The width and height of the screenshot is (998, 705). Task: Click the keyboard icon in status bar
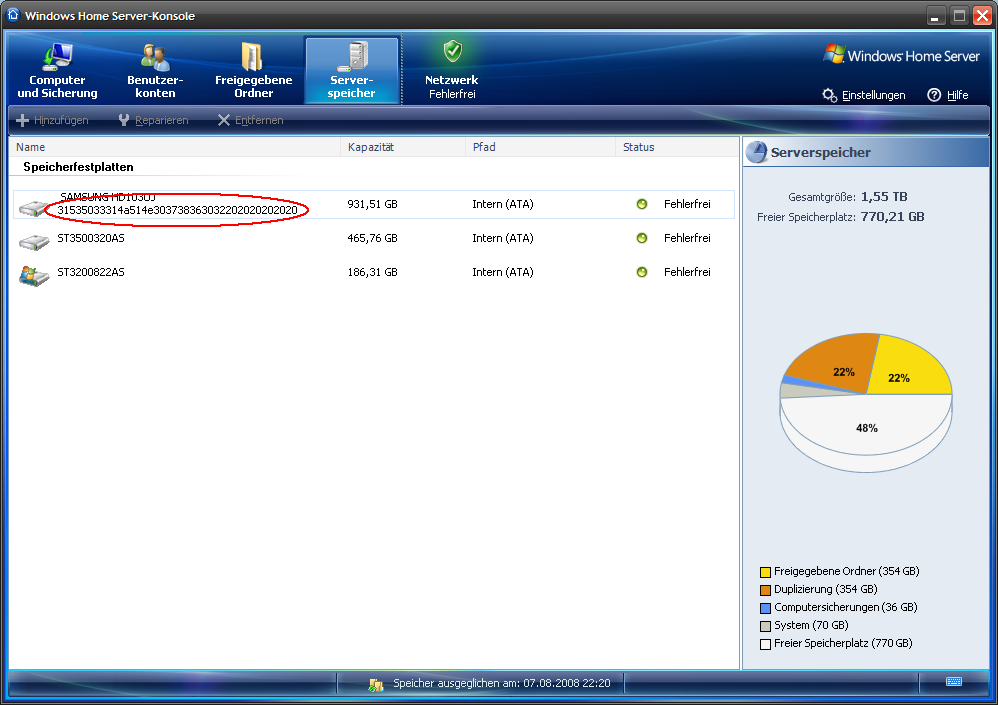pyautogui.click(x=954, y=682)
